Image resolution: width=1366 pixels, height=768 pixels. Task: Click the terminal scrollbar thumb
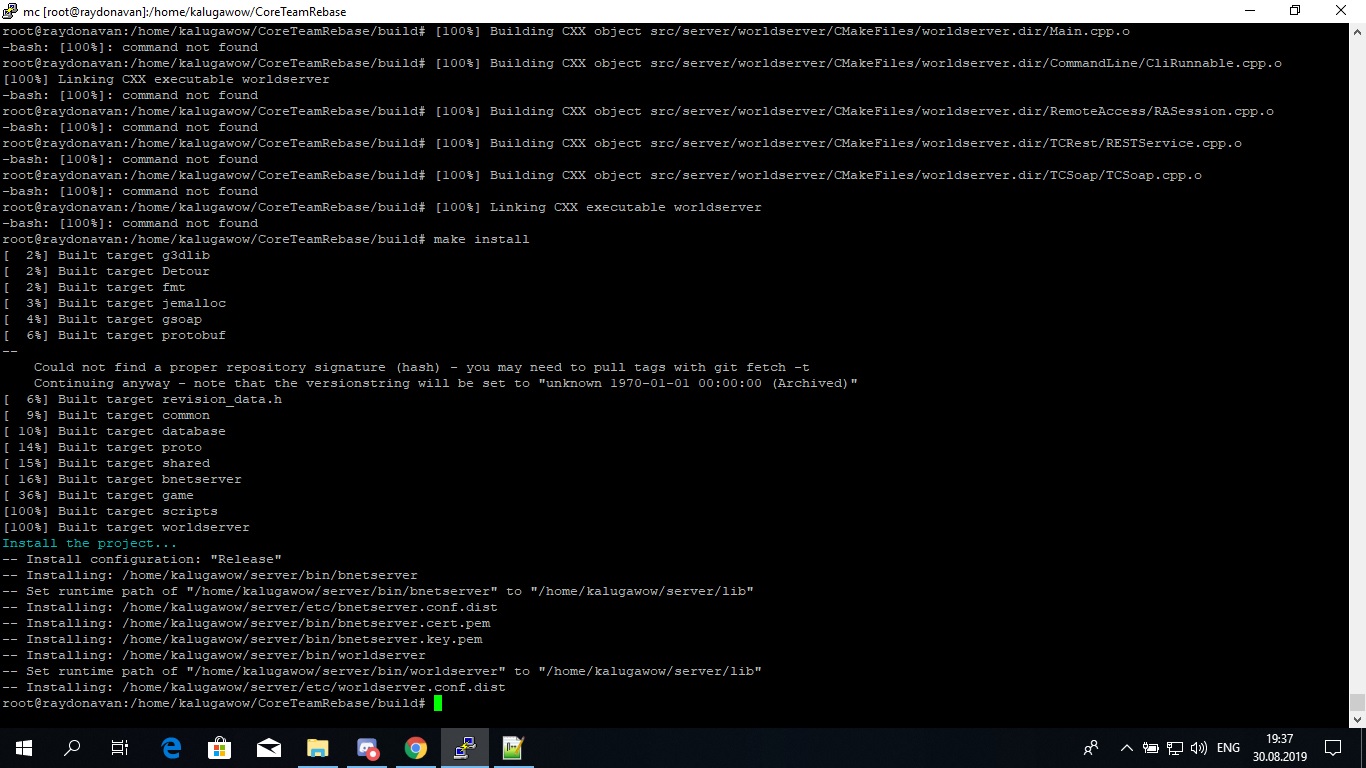pyautogui.click(x=1357, y=703)
